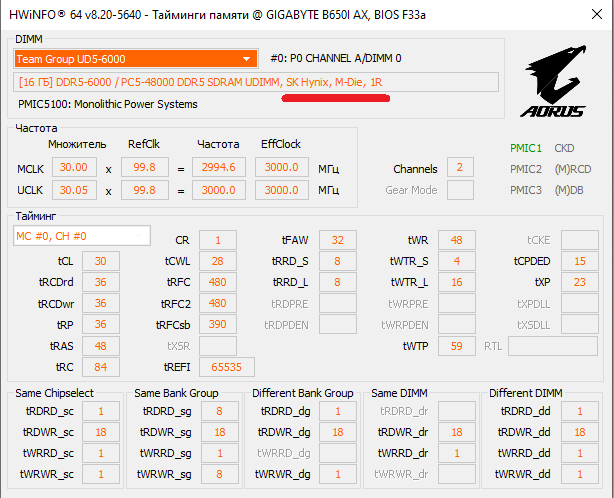
Task: Click the tCPDED value 15
Action: point(580,261)
